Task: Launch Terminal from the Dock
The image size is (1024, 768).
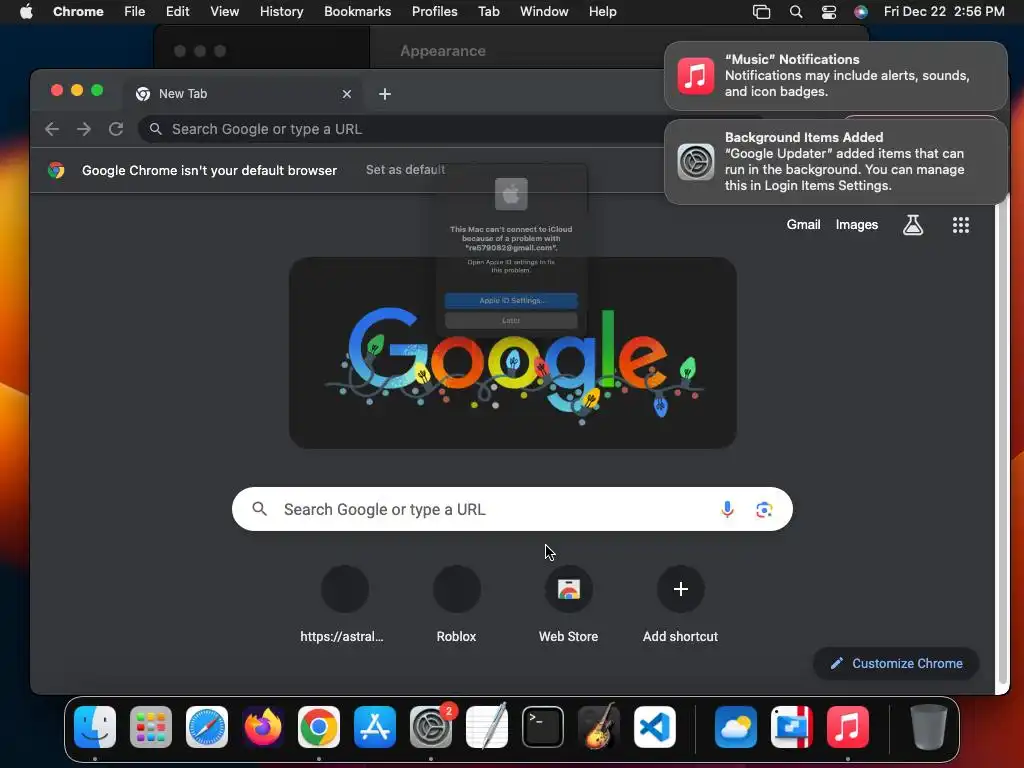Action: click(543, 727)
